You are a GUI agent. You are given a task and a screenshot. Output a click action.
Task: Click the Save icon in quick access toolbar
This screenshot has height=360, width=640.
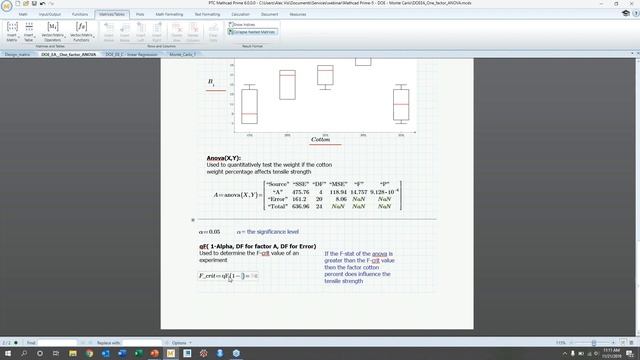(x=34, y=3)
